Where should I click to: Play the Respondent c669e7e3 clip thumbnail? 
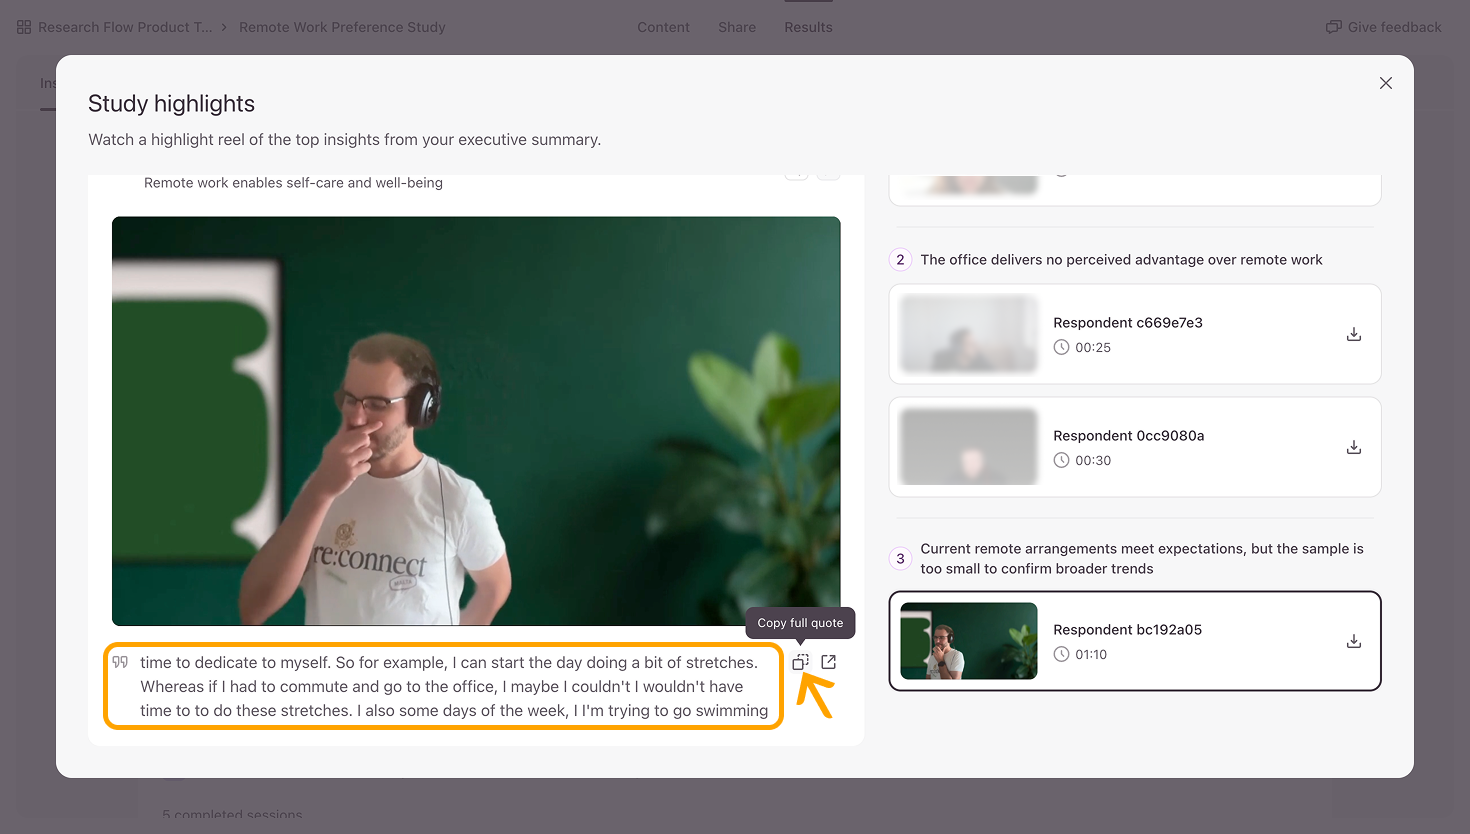pyautogui.click(x=969, y=334)
